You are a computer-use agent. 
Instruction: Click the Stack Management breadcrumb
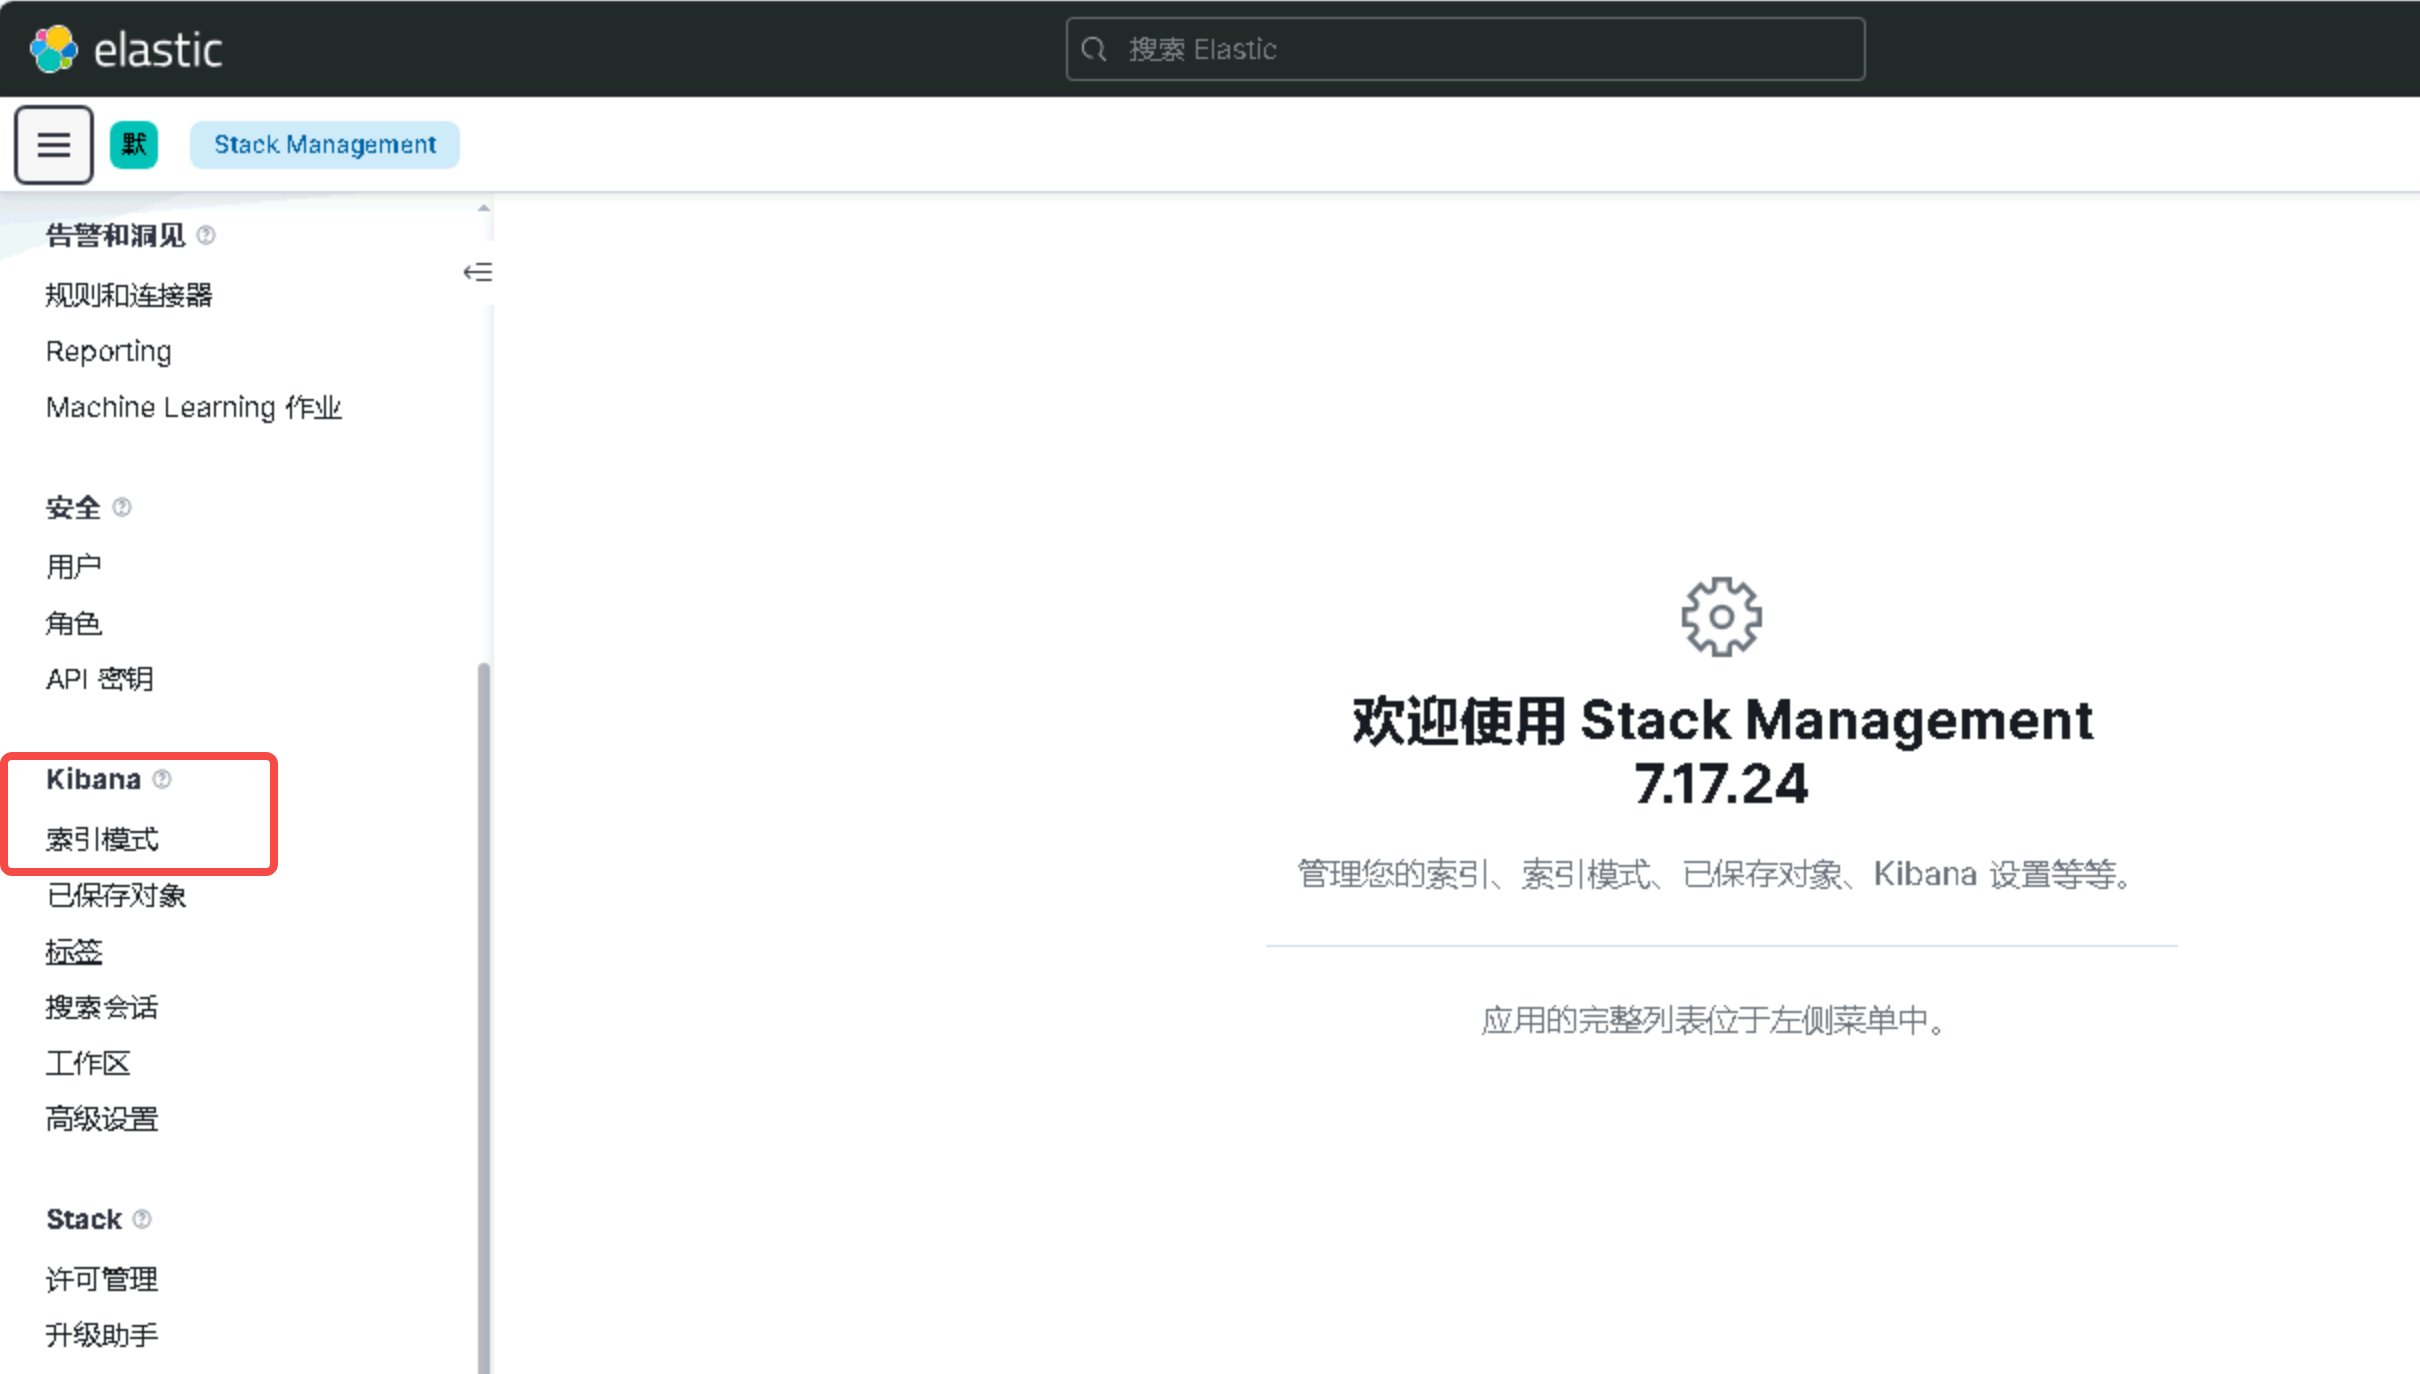coord(325,145)
